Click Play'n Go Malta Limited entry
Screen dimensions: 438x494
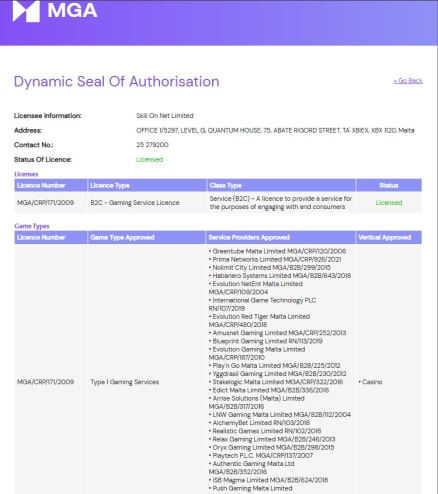pos(275,366)
